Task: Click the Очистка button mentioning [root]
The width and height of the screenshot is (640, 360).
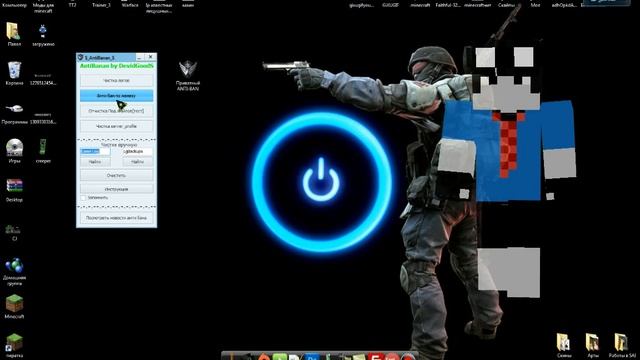Action: click(x=116, y=111)
